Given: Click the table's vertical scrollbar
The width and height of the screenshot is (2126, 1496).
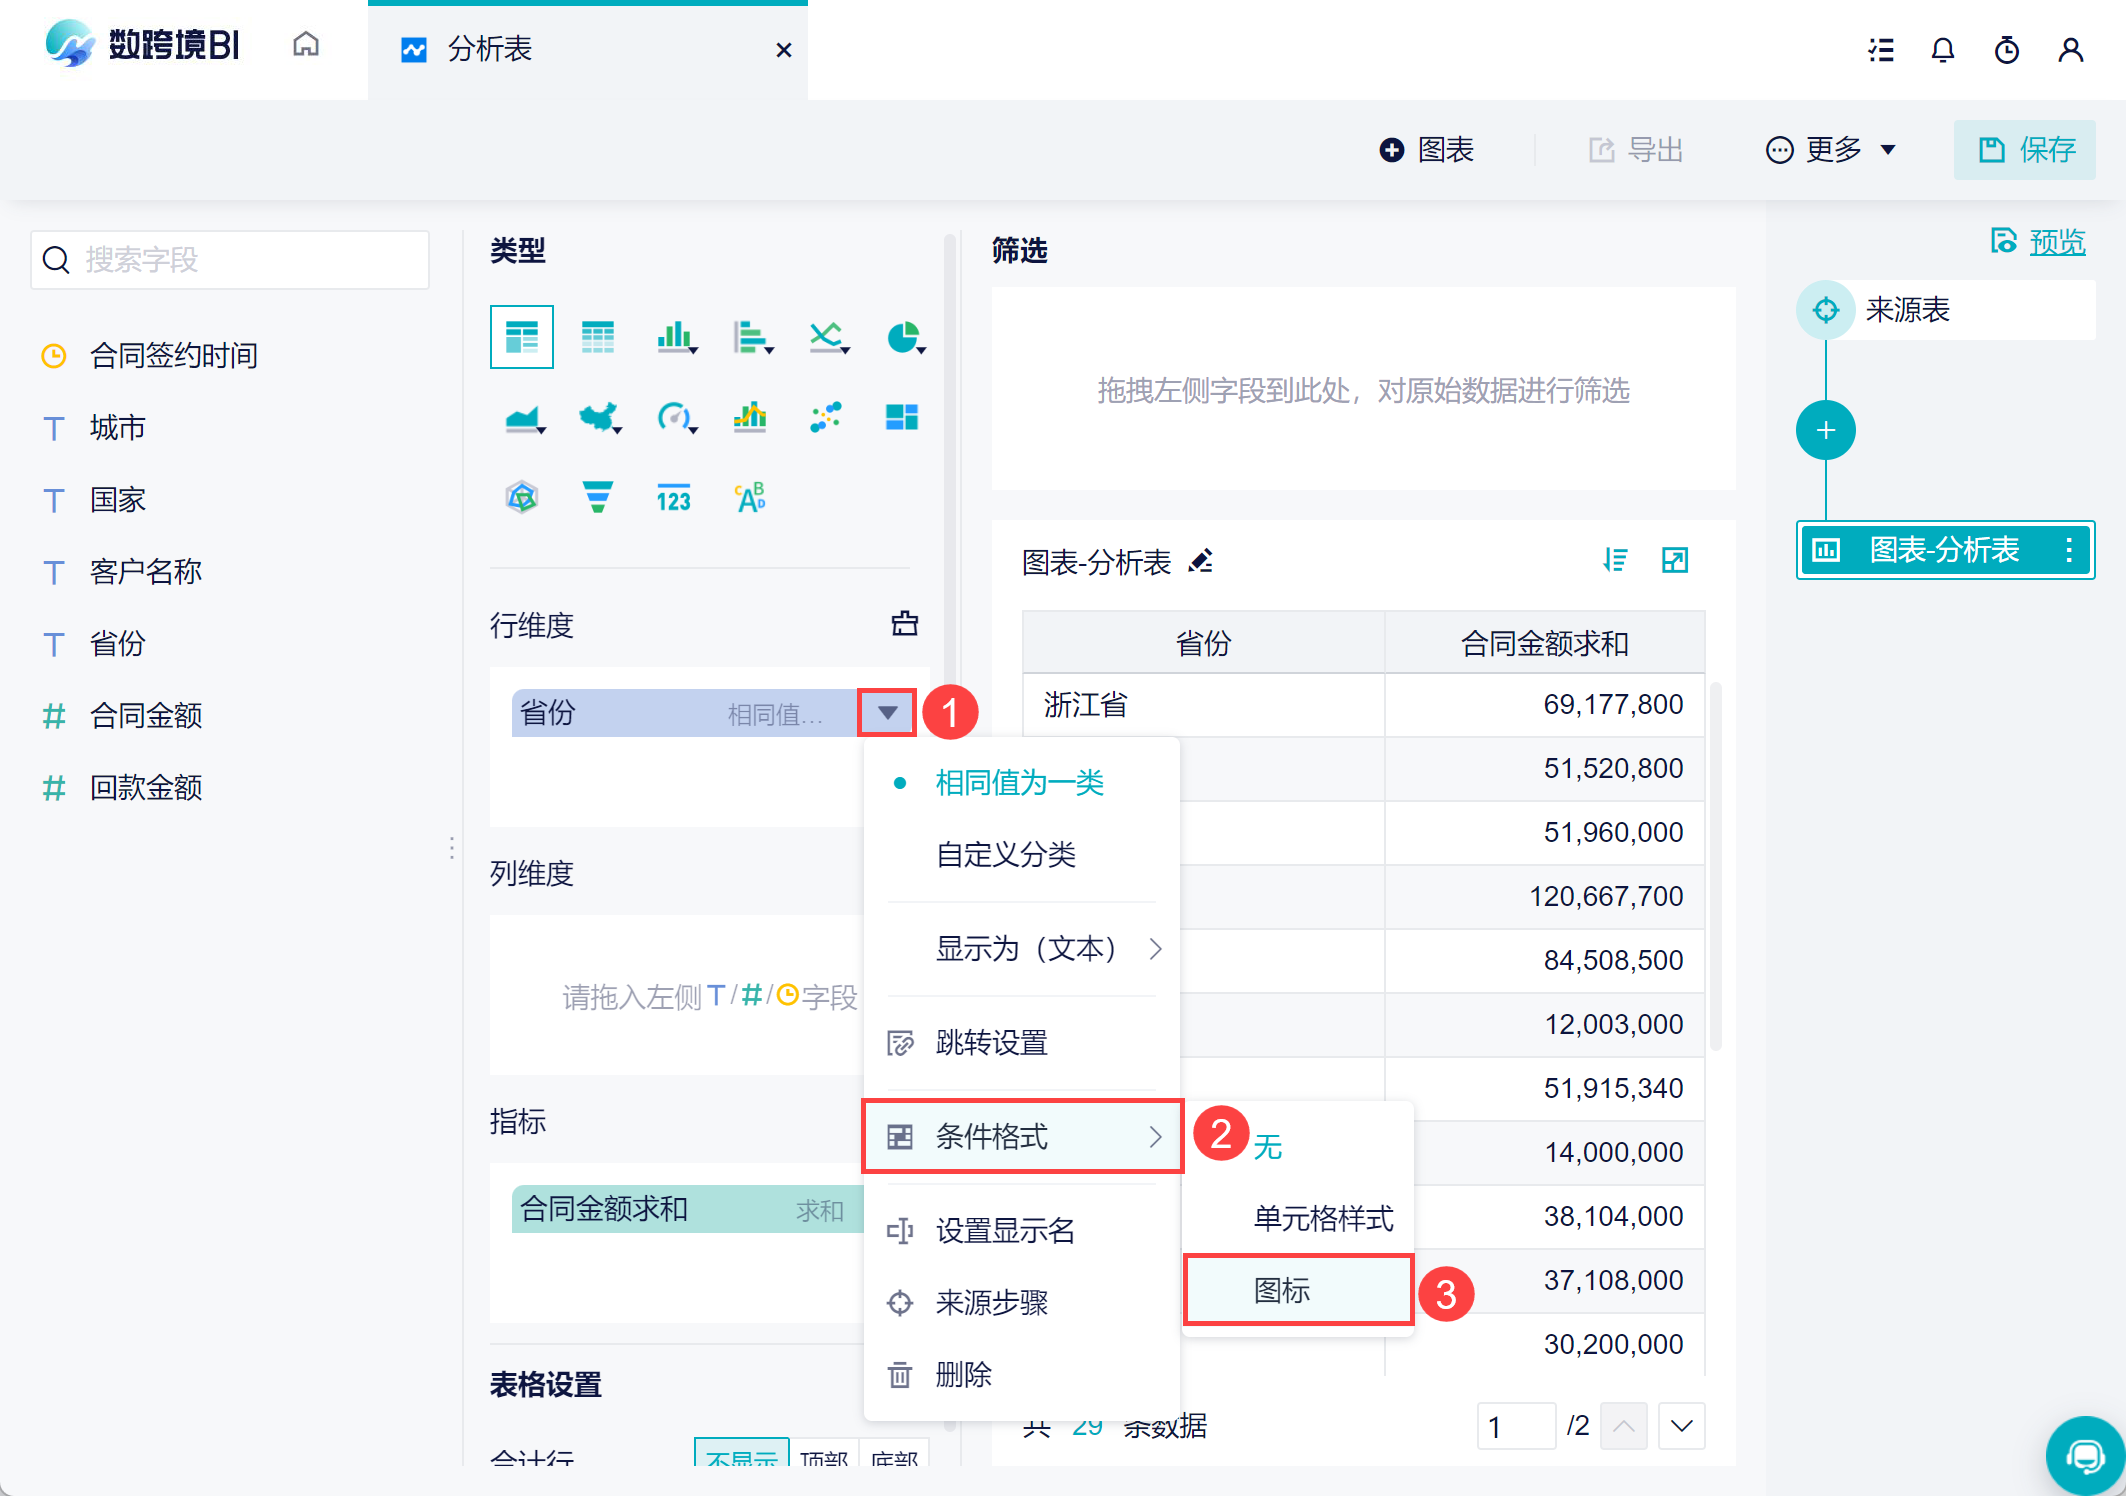Looking at the screenshot, I should click(x=1715, y=865).
